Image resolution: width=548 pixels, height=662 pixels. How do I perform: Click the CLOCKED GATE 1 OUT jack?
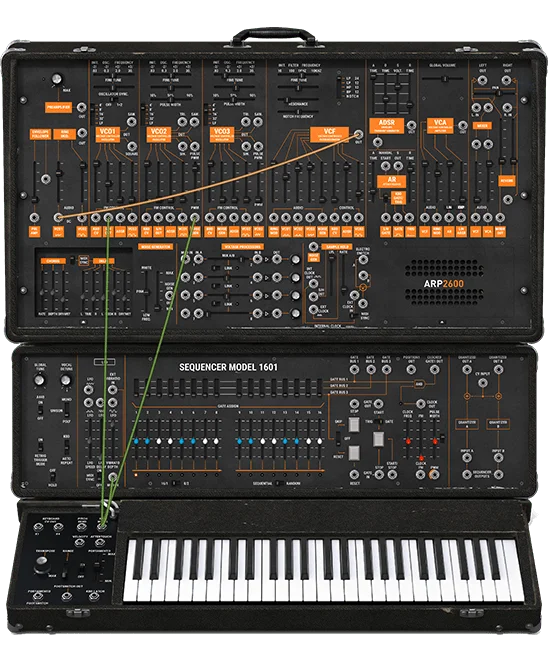434,370
